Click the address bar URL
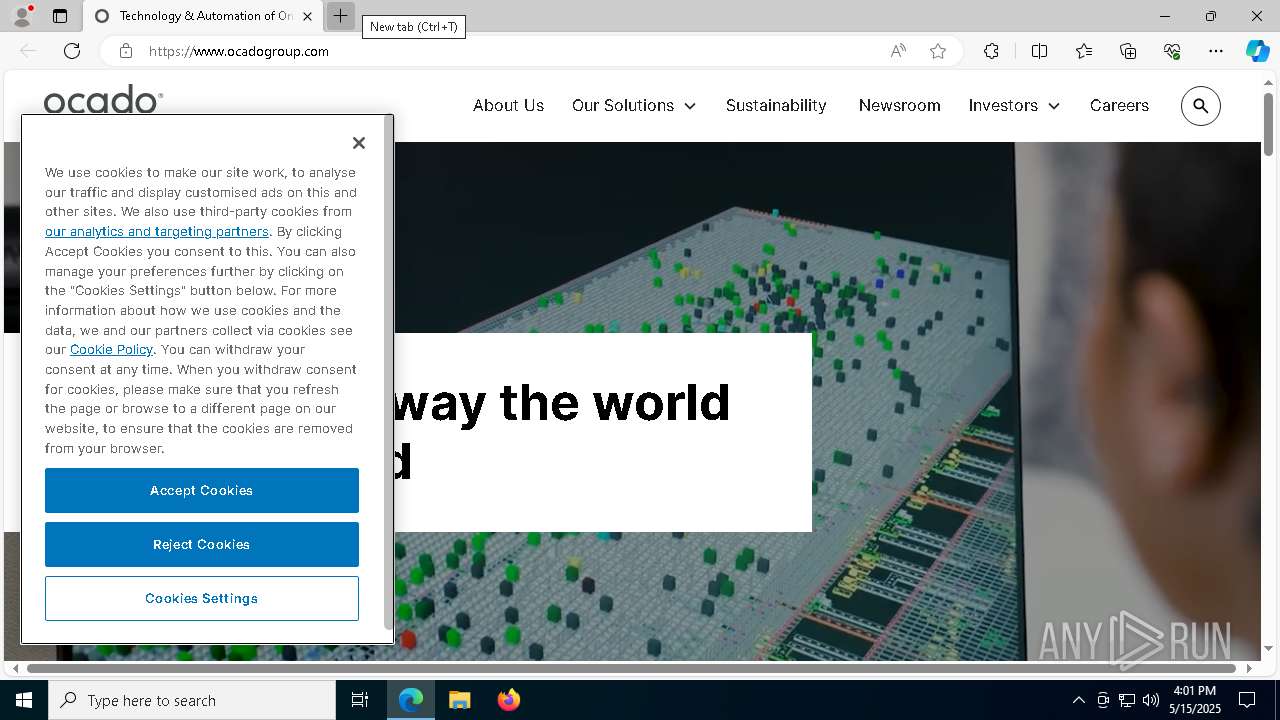 239,51
